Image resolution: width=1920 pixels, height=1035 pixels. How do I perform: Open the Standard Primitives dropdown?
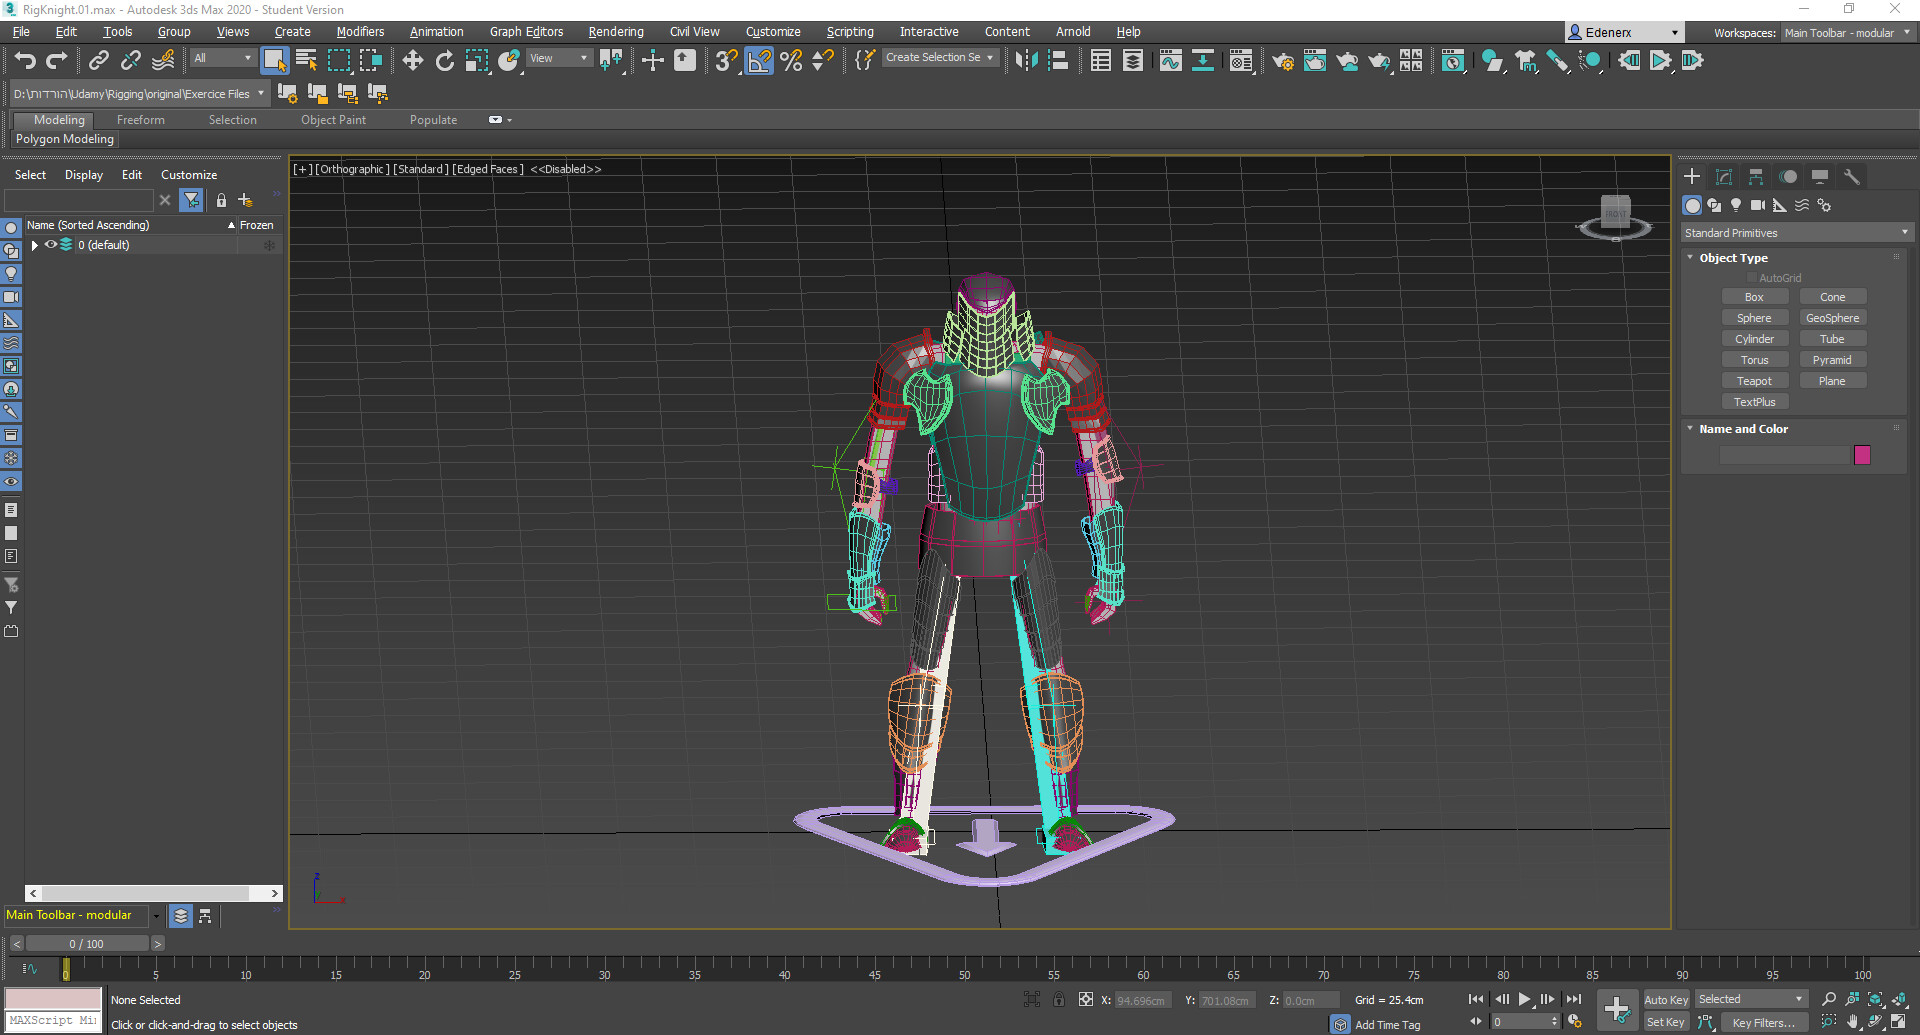(x=1795, y=232)
